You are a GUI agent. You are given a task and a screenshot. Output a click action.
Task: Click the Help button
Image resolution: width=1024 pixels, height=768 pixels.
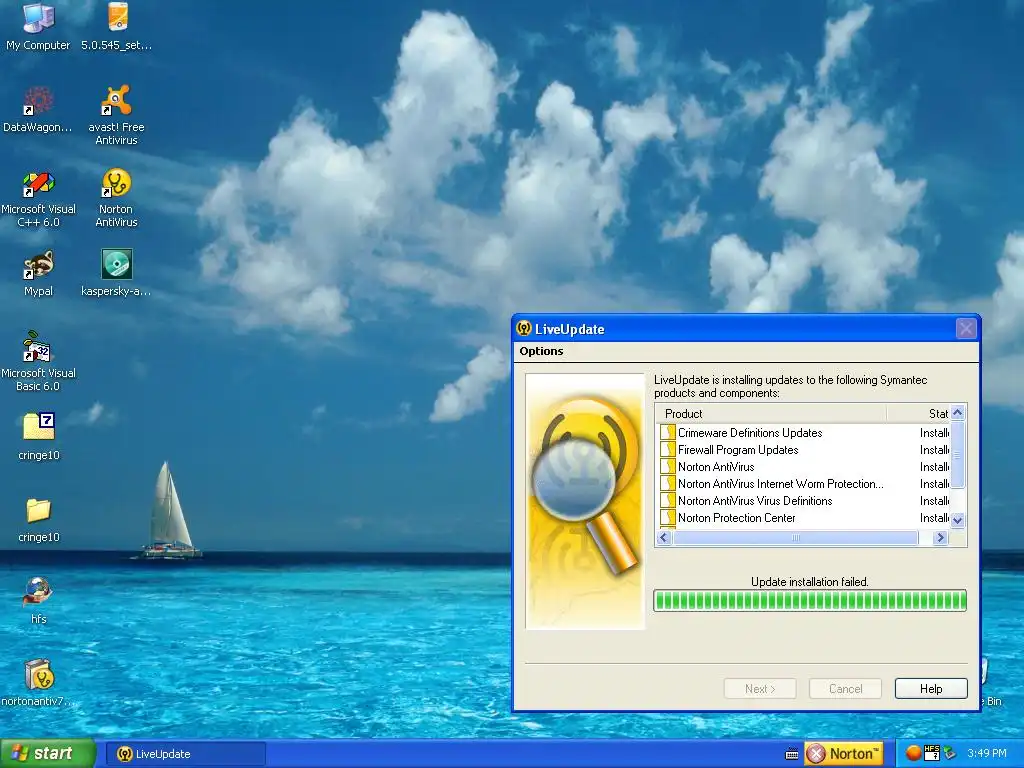pyautogui.click(x=931, y=688)
